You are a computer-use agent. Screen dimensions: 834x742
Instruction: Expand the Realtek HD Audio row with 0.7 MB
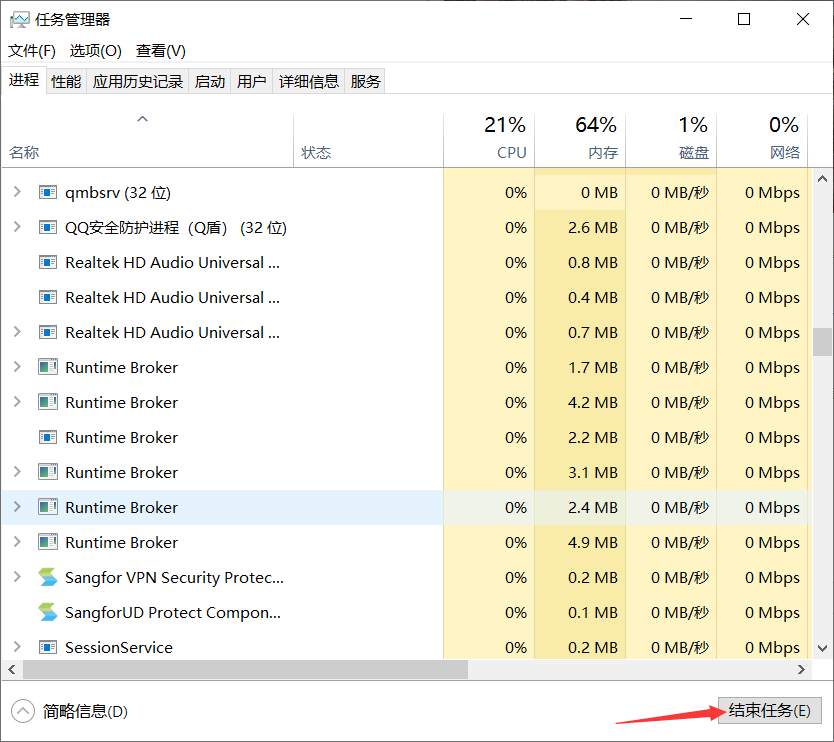pyautogui.click(x=17, y=332)
